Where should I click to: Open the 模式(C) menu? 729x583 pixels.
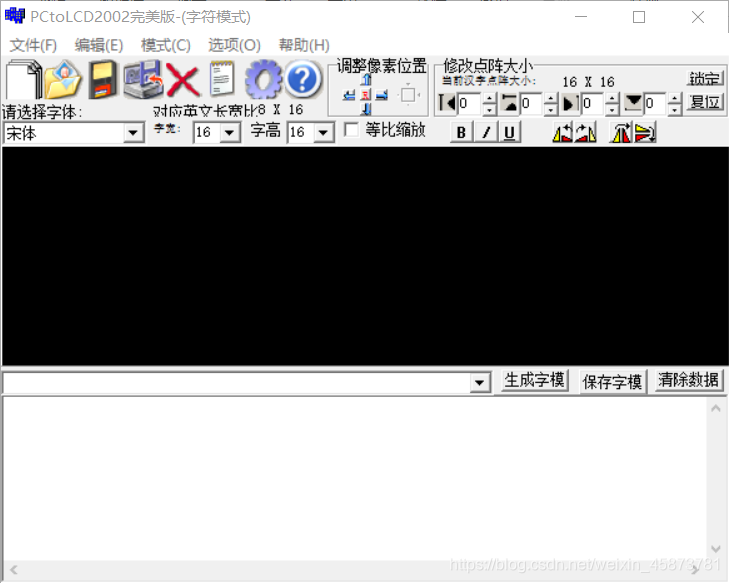tap(166, 45)
